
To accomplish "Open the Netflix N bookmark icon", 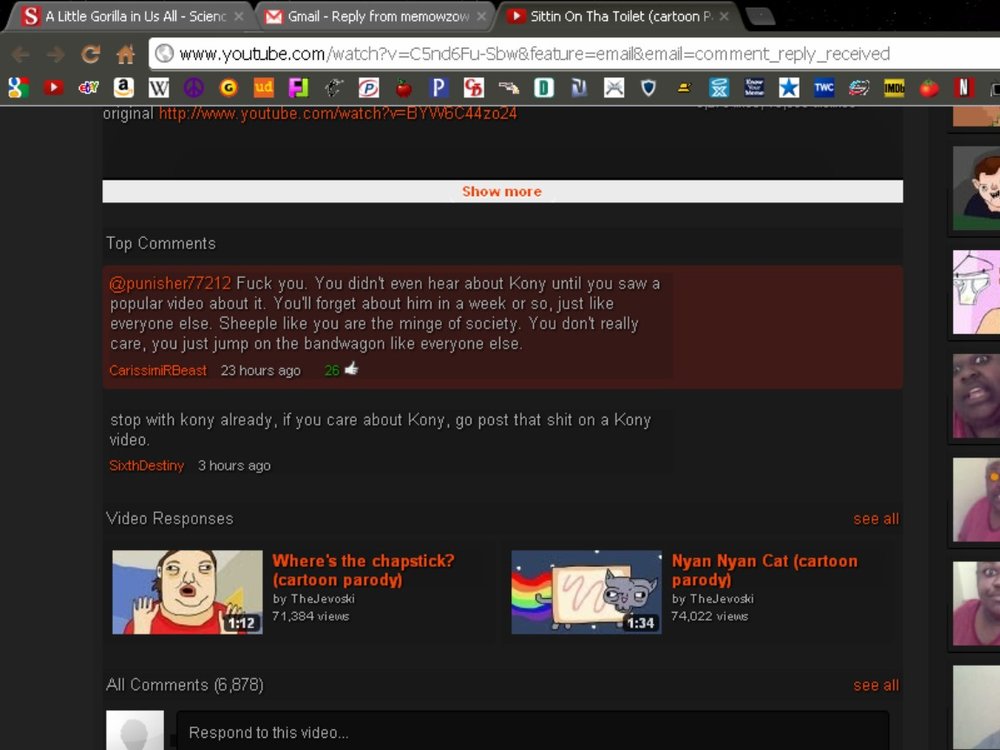I will tap(964, 87).
